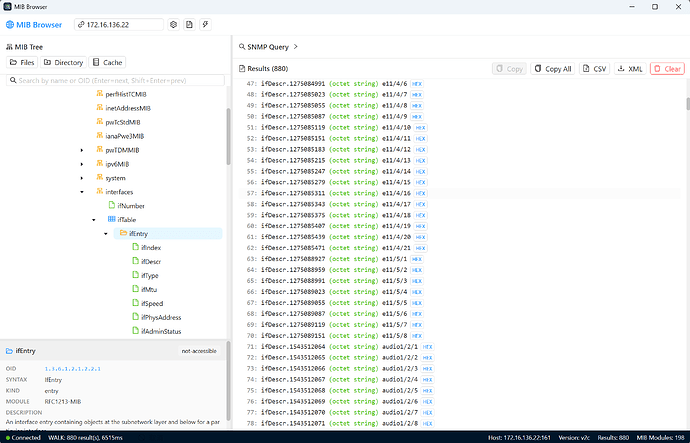Select the ifNumber tree node label
Screen dimensions: 690x443
[x=131, y=205]
